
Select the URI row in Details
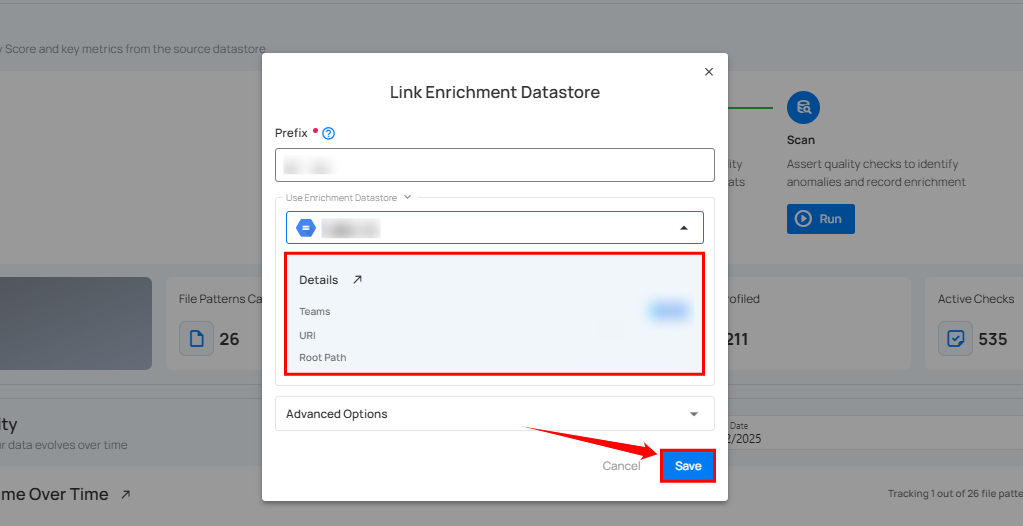click(309, 335)
